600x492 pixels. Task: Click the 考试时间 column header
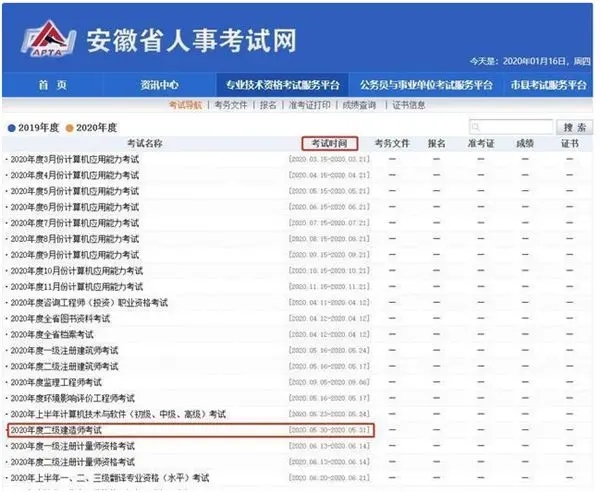point(329,143)
